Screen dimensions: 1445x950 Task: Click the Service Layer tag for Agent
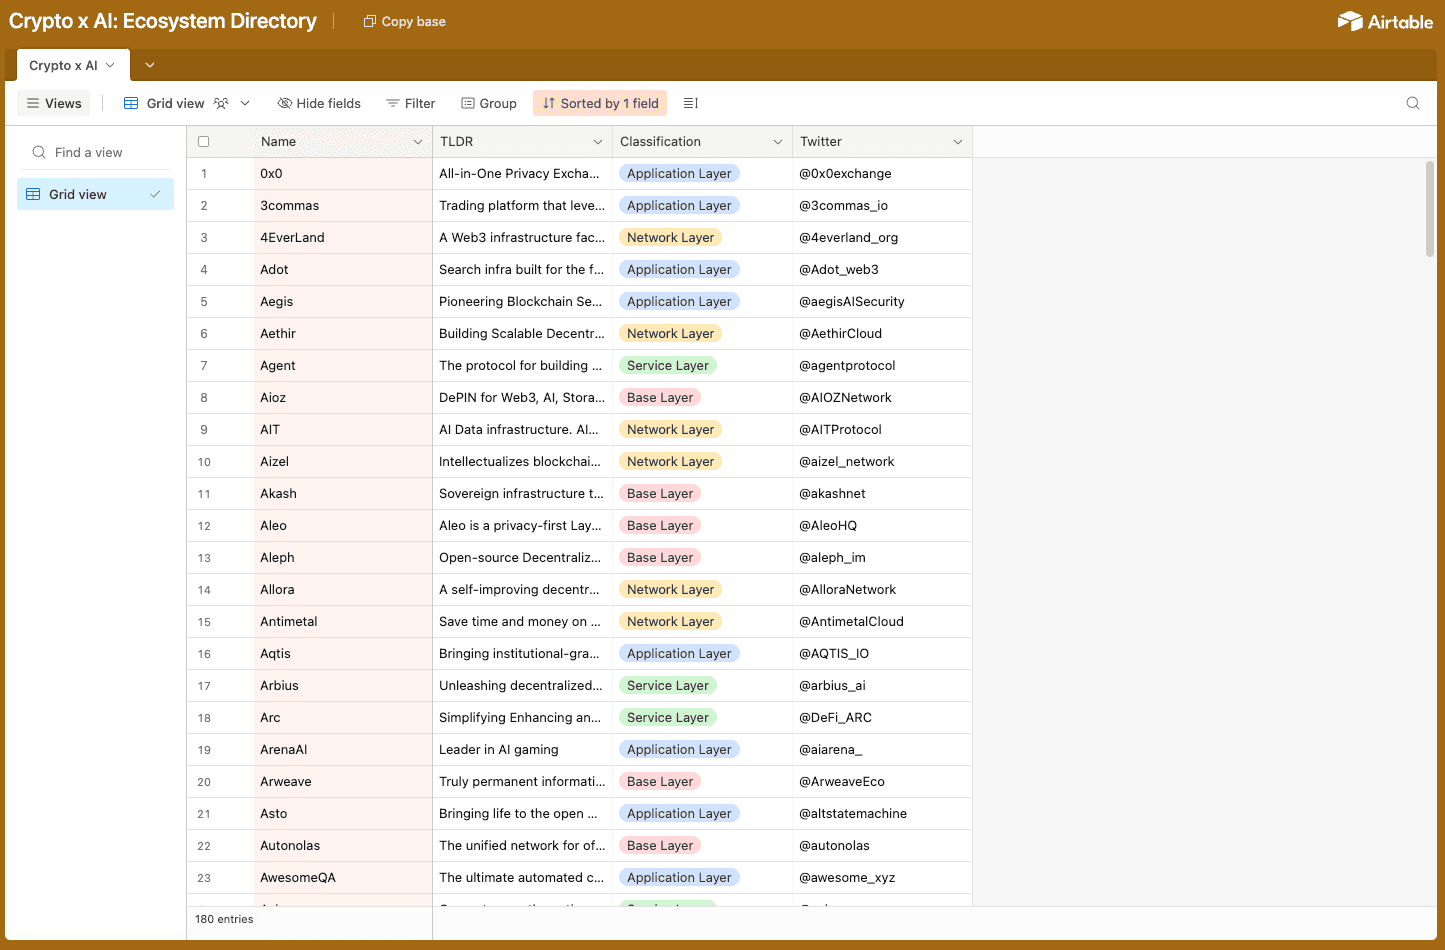(x=667, y=366)
